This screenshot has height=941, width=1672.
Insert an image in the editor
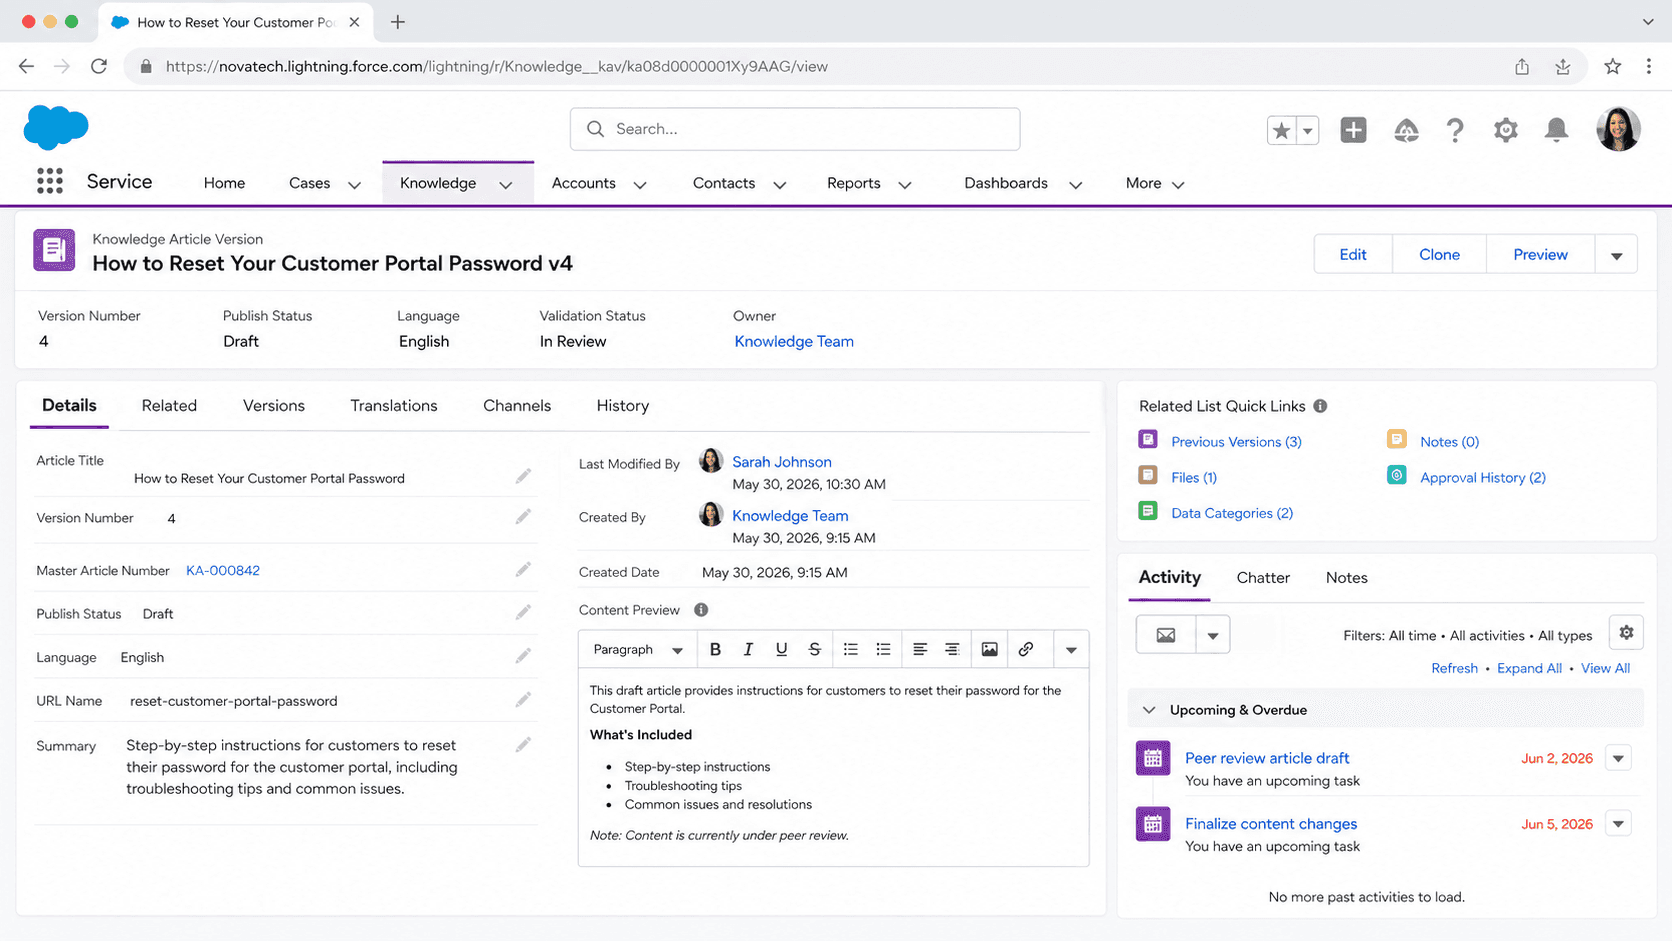(989, 649)
